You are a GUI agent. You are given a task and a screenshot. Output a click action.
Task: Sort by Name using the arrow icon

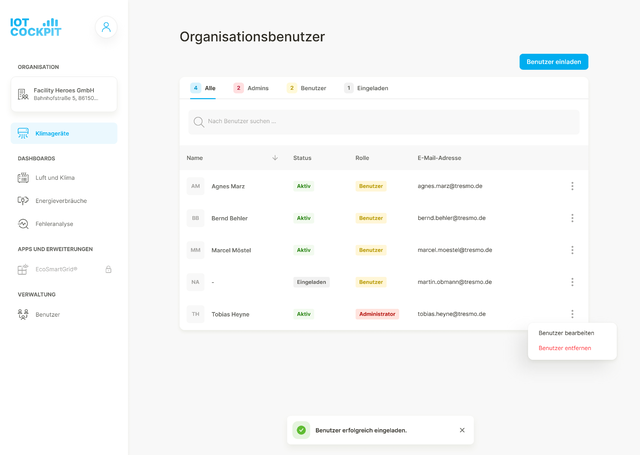click(275, 158)
